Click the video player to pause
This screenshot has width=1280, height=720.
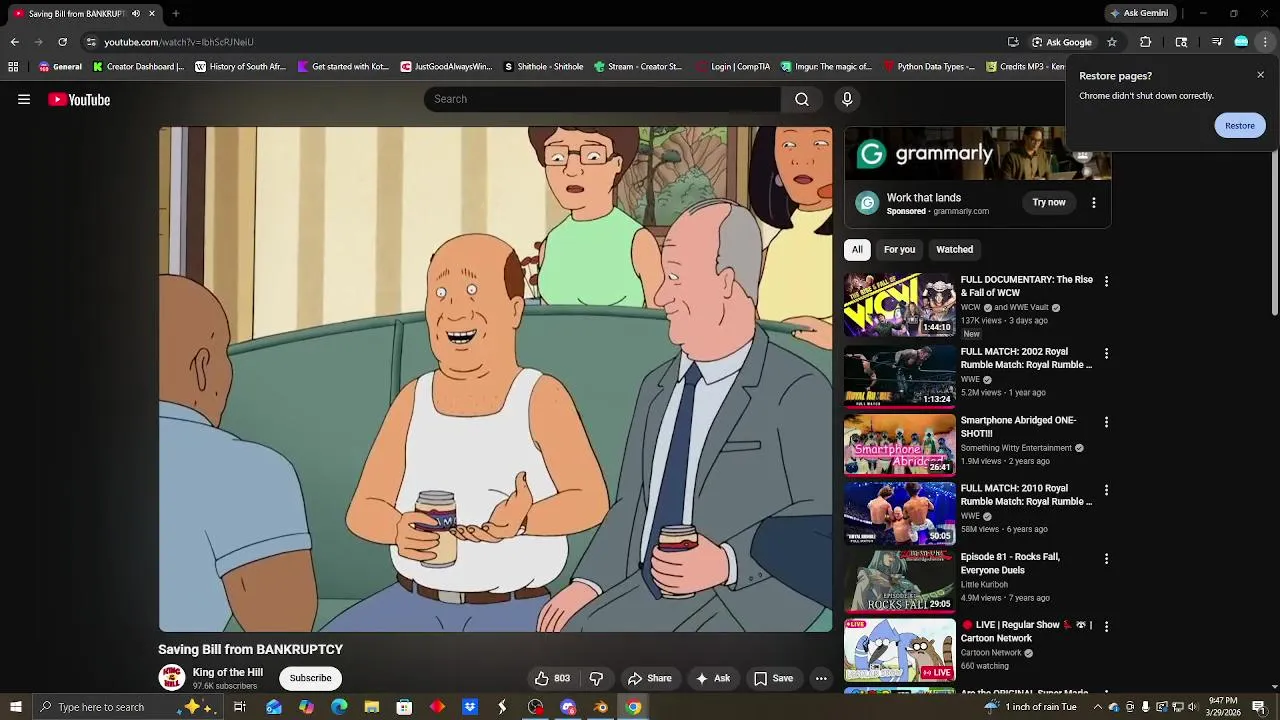click(x=495, y=379)
